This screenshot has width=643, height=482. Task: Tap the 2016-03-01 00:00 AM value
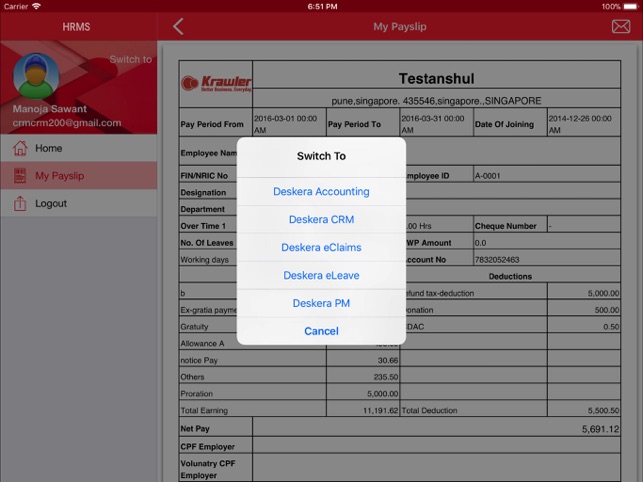coord(285,124)
